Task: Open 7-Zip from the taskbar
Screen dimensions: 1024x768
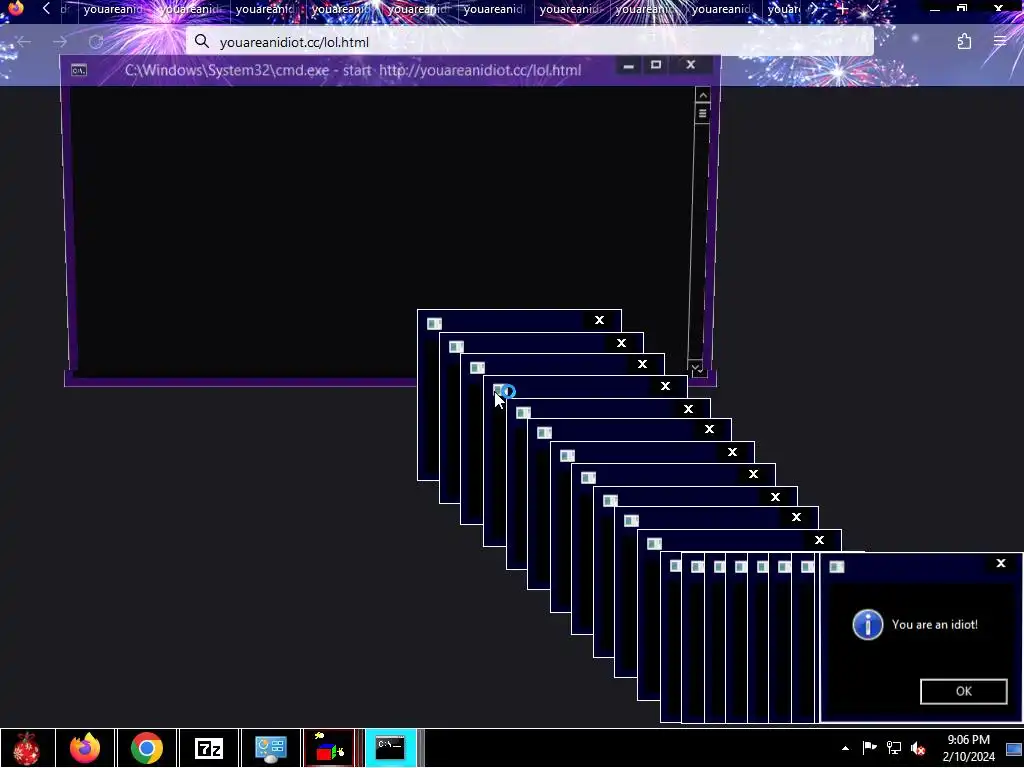Action: click(x=209, y=748)
